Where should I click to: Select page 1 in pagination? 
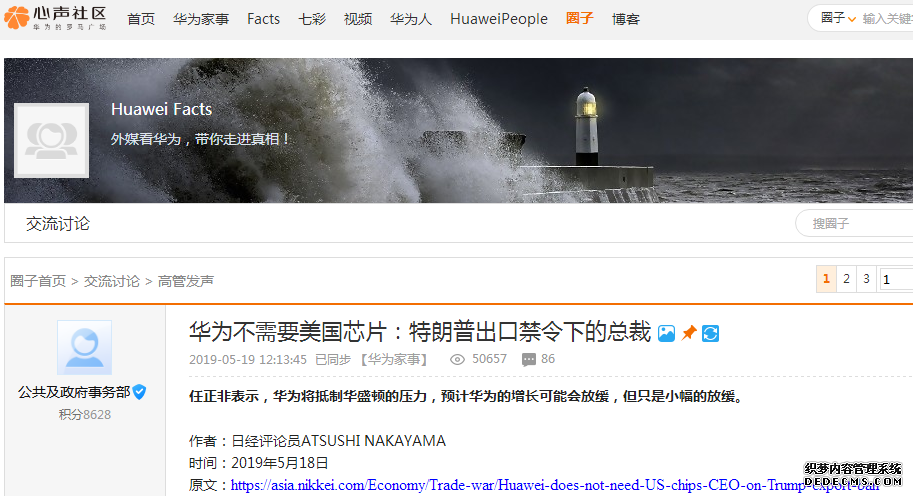click(826, 279)
